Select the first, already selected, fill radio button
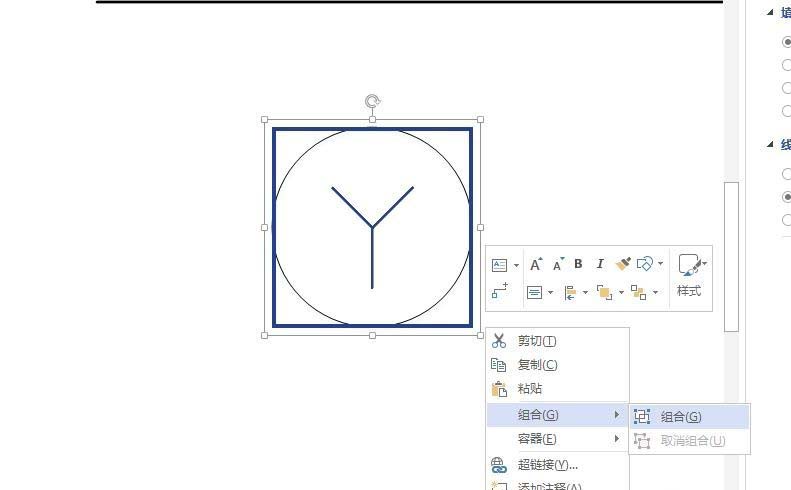Screen dimensions: 791x490 [787, 42]
